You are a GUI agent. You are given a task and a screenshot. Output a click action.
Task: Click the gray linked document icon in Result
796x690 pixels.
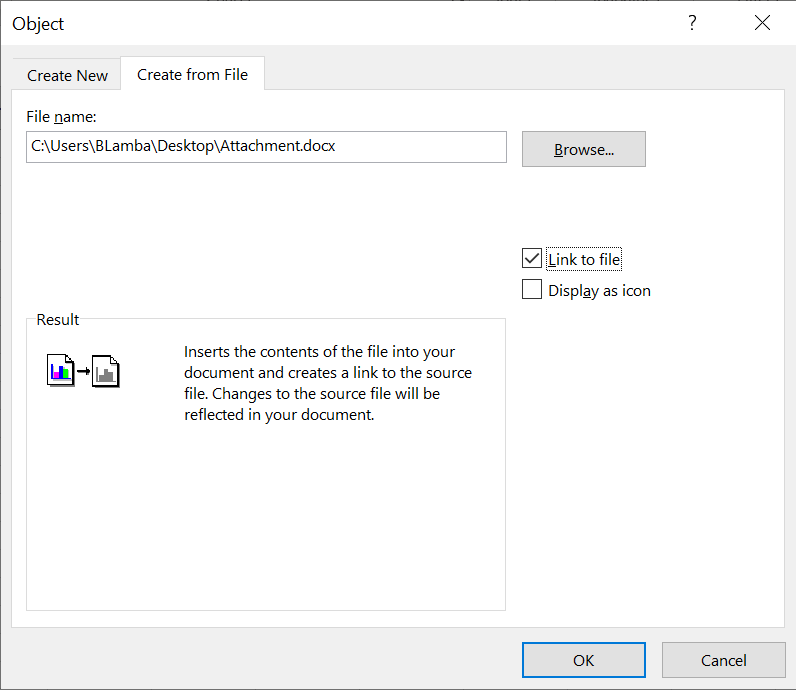coord(106,371)
